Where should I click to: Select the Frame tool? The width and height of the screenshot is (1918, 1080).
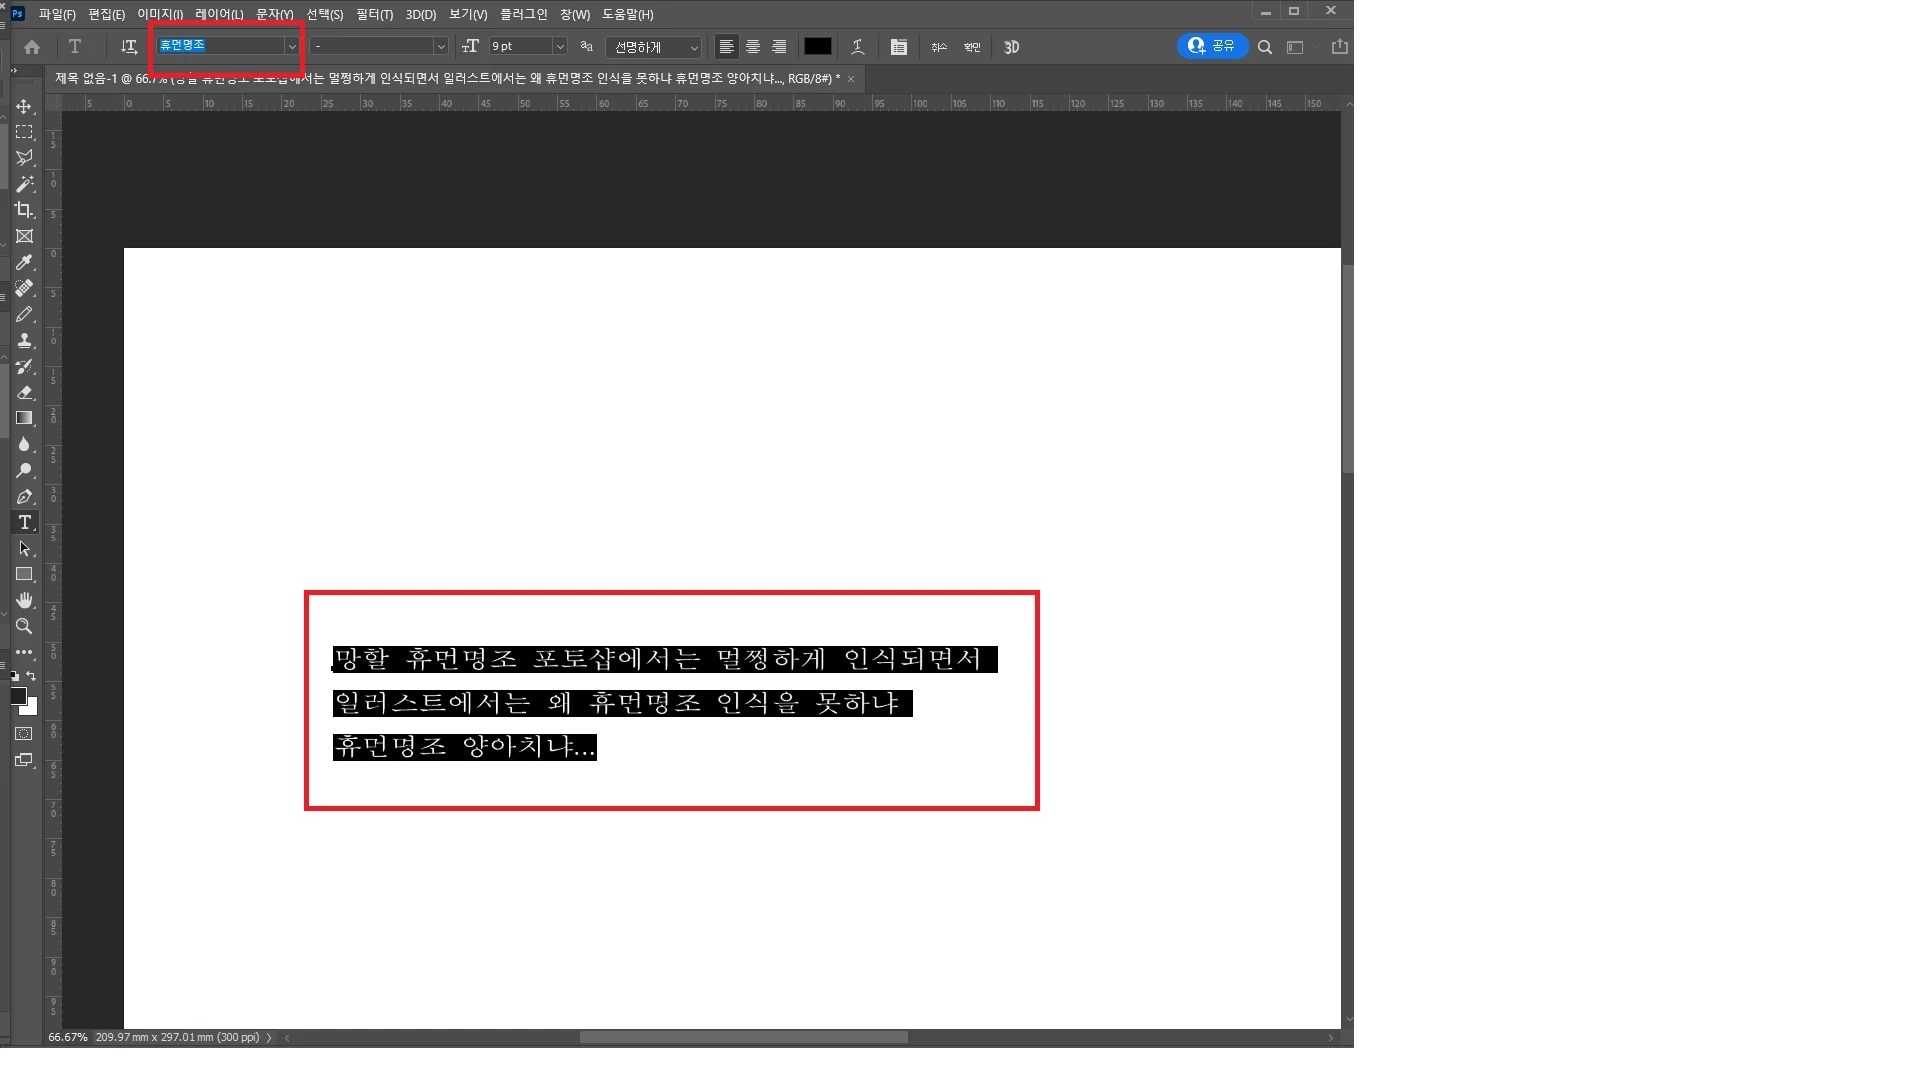24,236
